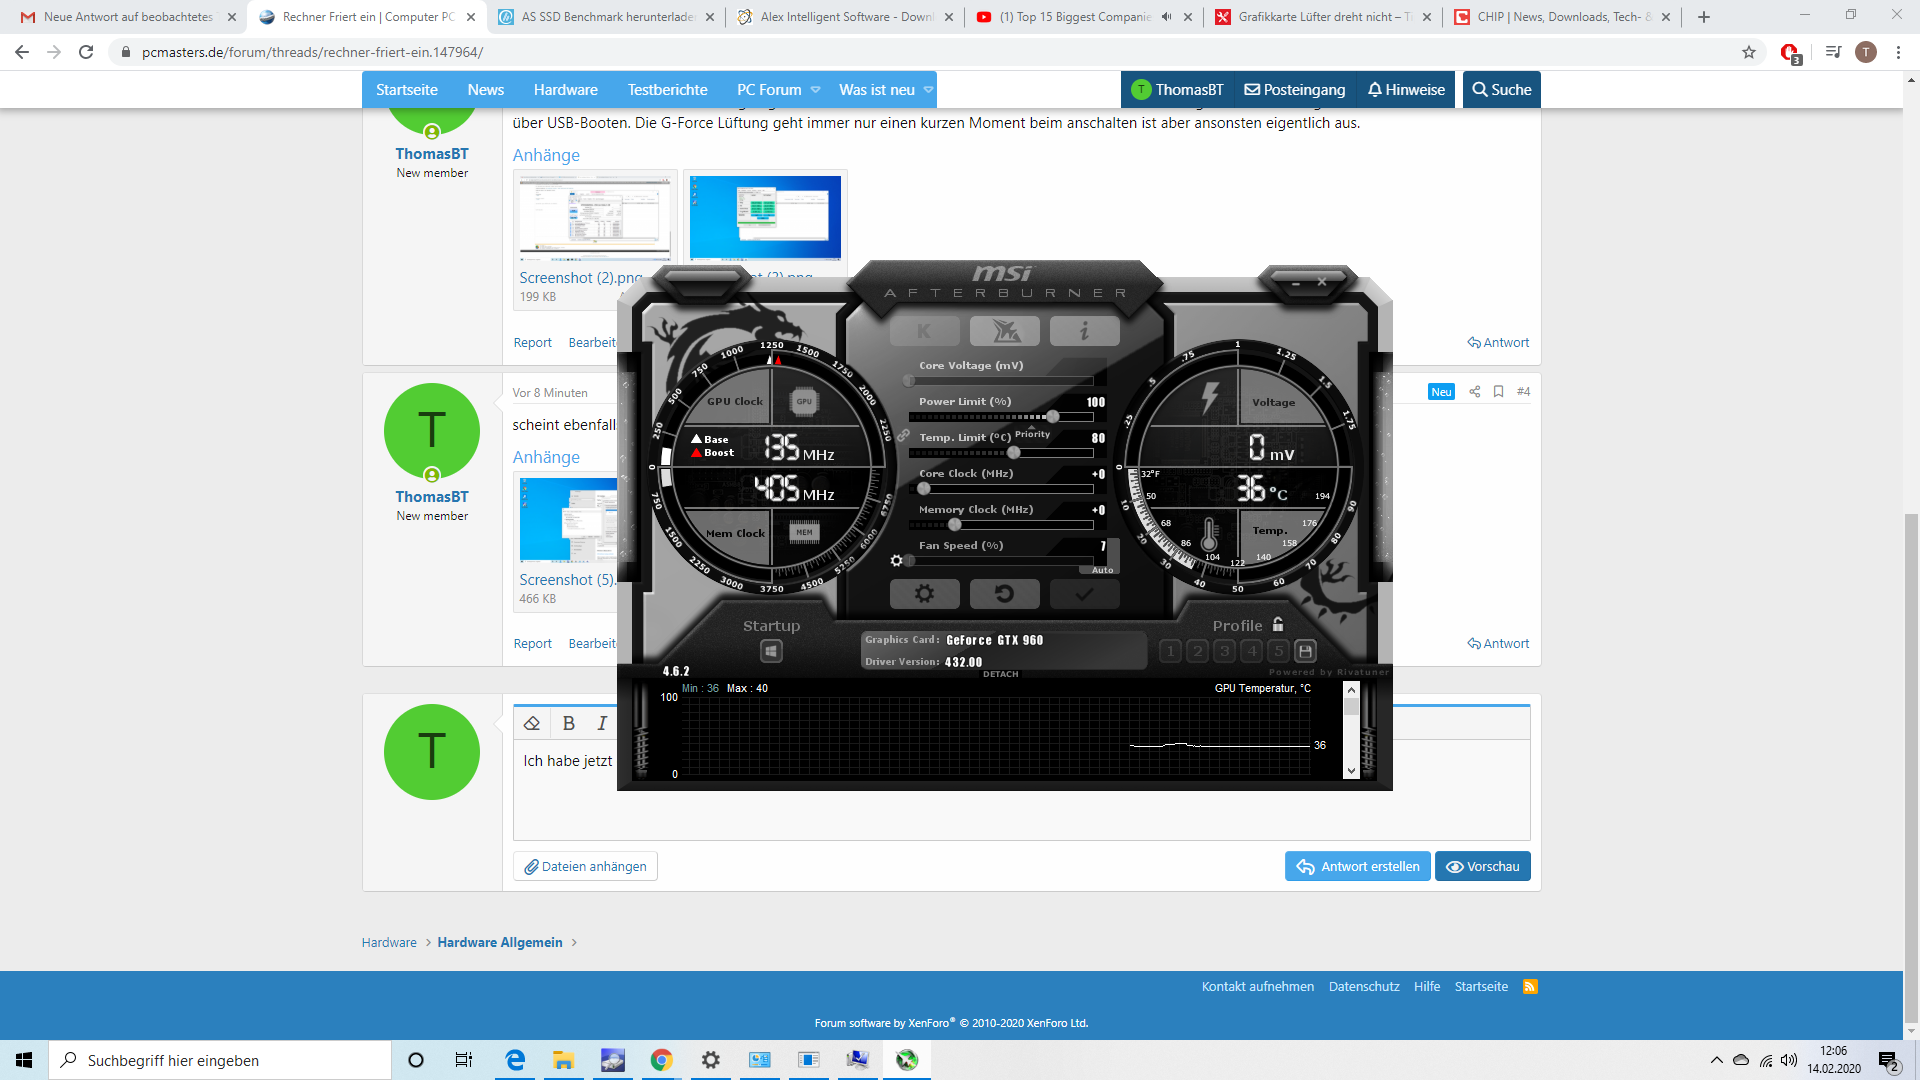Viewport: 1920px width, 1080px height.
Task: Show hidden system tray icons
Action: click(x=1716, y=1060)
